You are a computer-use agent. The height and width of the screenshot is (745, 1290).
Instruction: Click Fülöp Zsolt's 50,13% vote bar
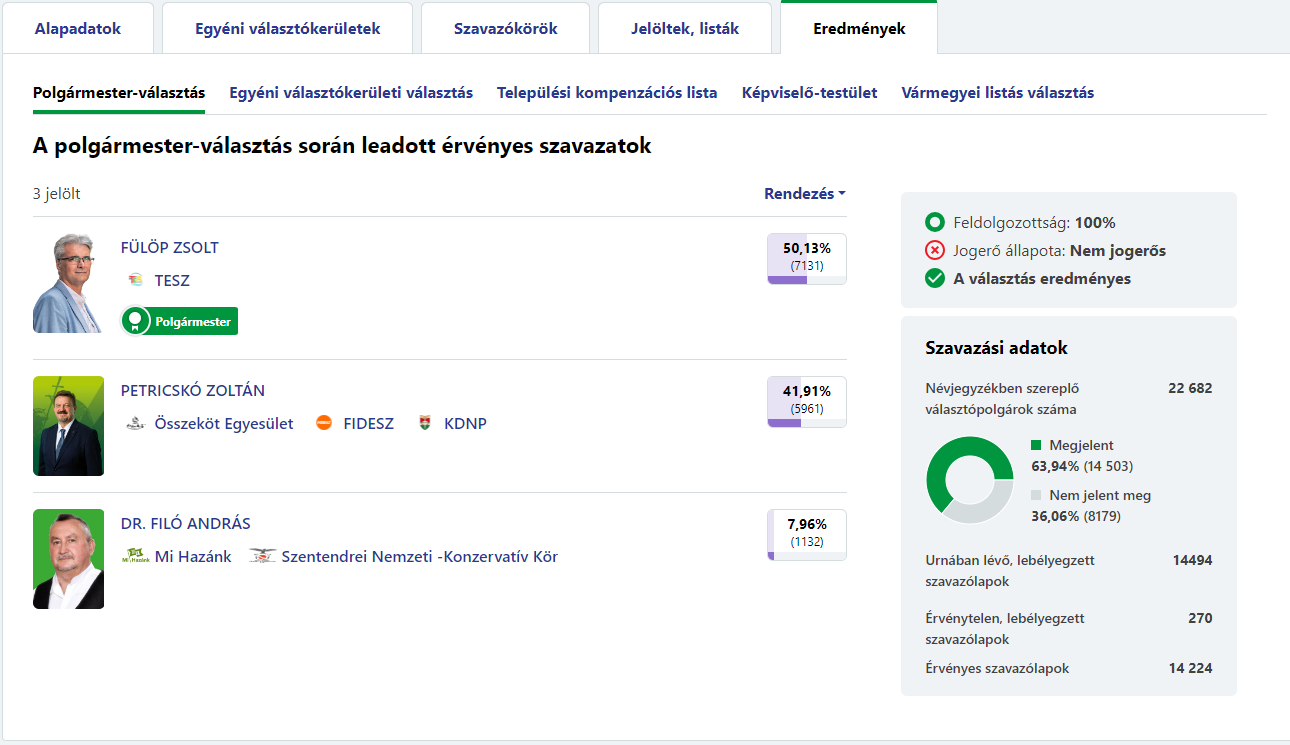(806, 259)
